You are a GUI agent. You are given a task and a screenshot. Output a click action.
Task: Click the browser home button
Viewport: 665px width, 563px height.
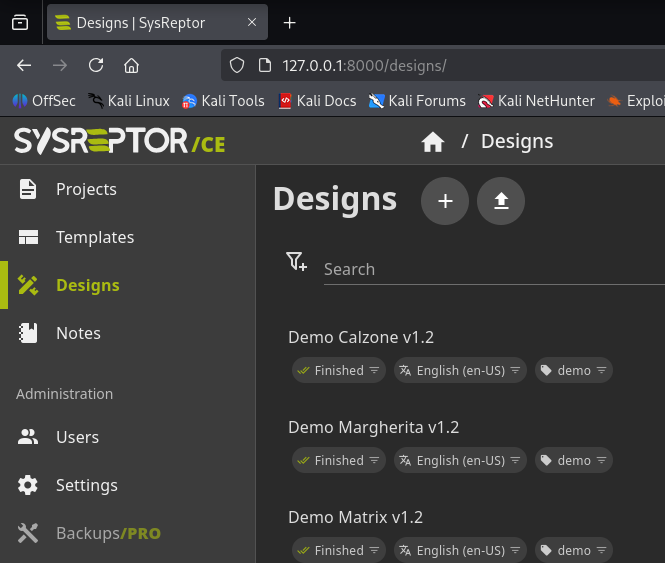point(131,65)
